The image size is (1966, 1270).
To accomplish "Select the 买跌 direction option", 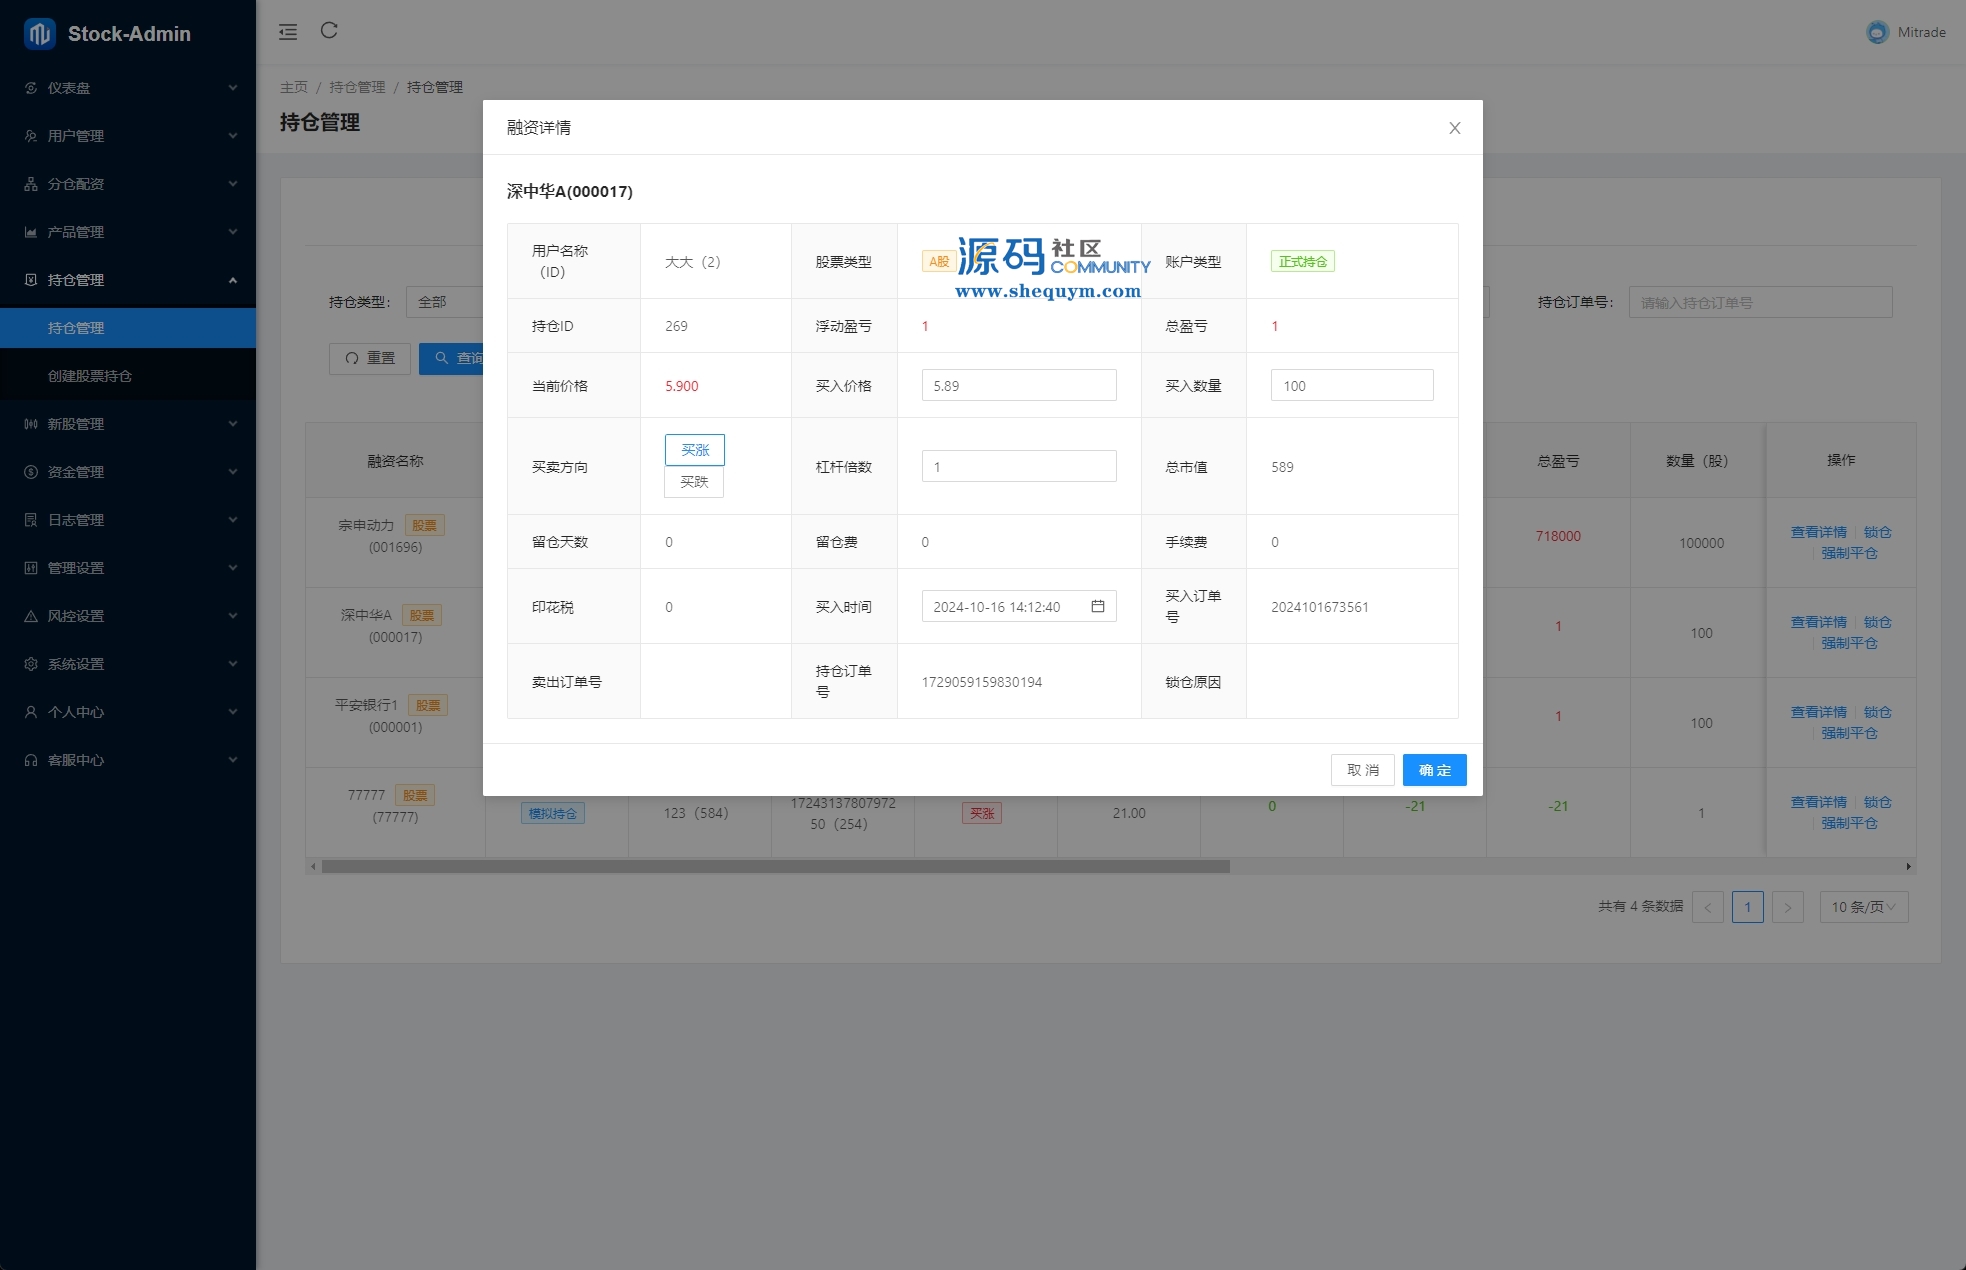I will pyautogui.click(x=694, y=482).
